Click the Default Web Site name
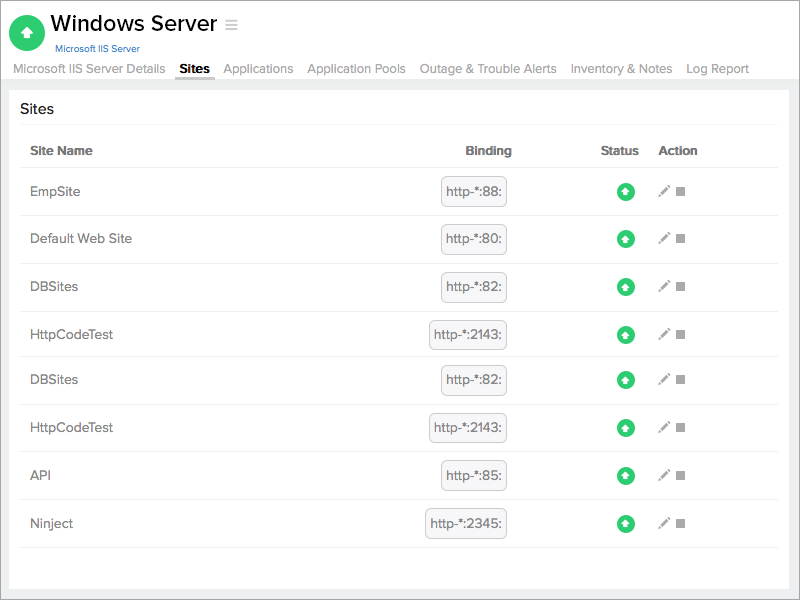800x600 pixels. (x=81, y=238)
